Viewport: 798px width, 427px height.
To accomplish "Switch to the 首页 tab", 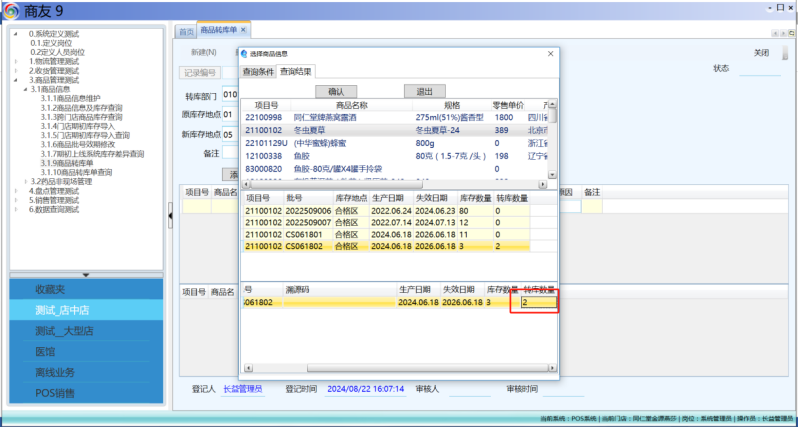I will pos(186,32).
